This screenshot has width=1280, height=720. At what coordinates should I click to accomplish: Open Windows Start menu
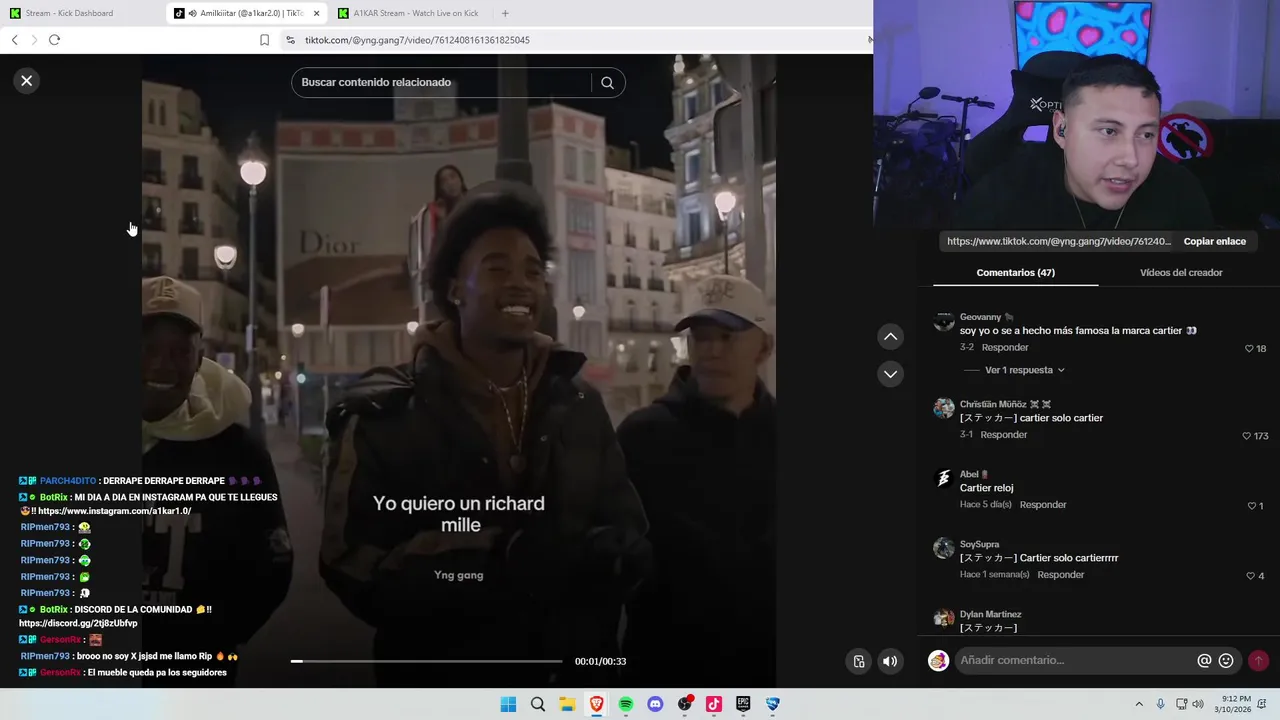pyautogui.click(x=508, y=704)
